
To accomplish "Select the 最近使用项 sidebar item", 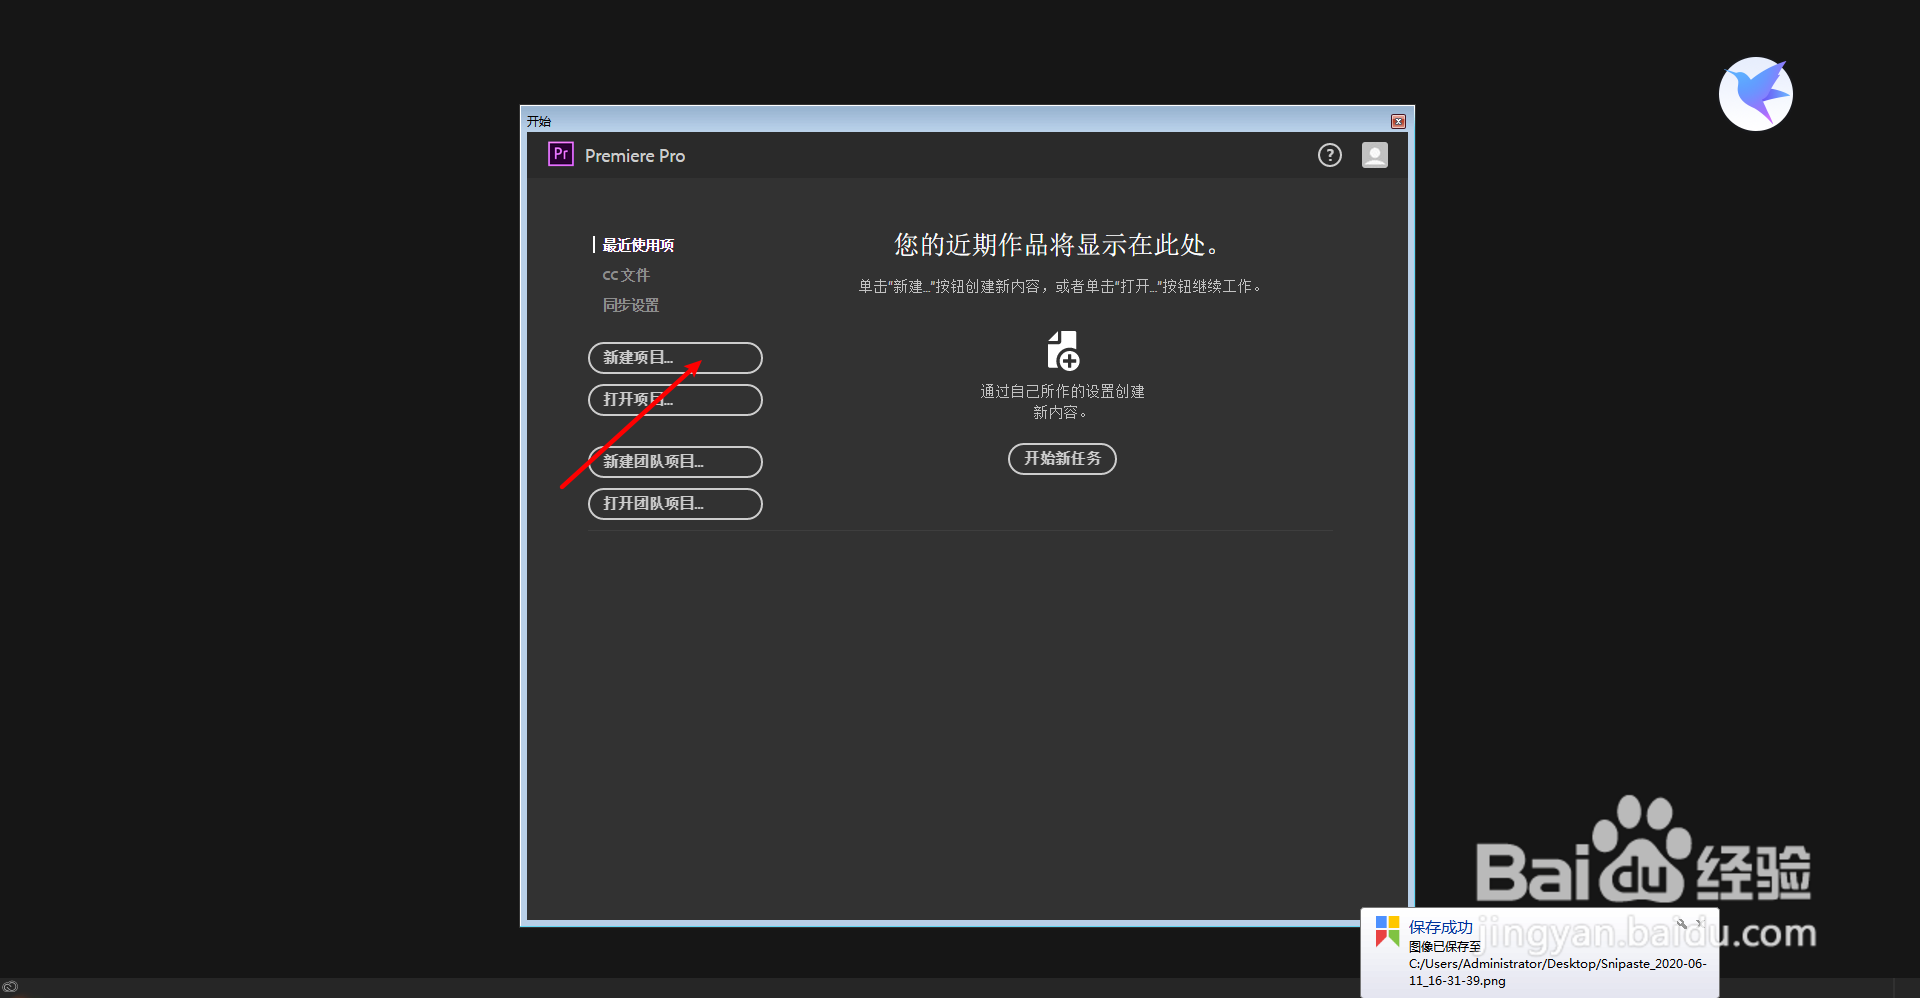I will click(636, 244).
